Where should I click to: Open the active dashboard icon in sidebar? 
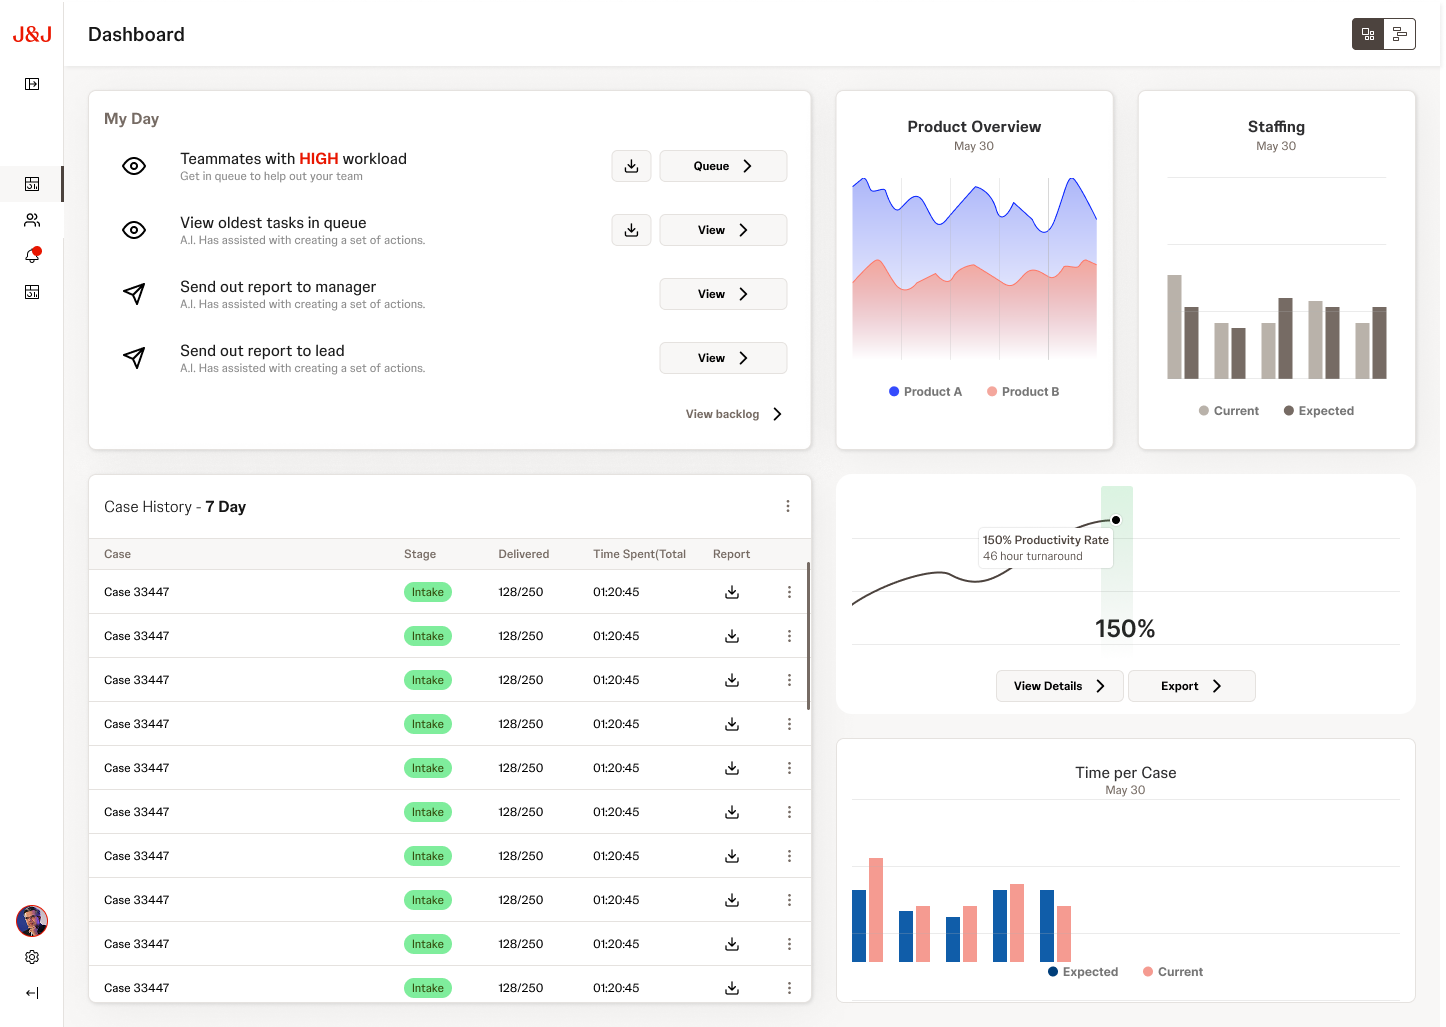click(31, 184)
